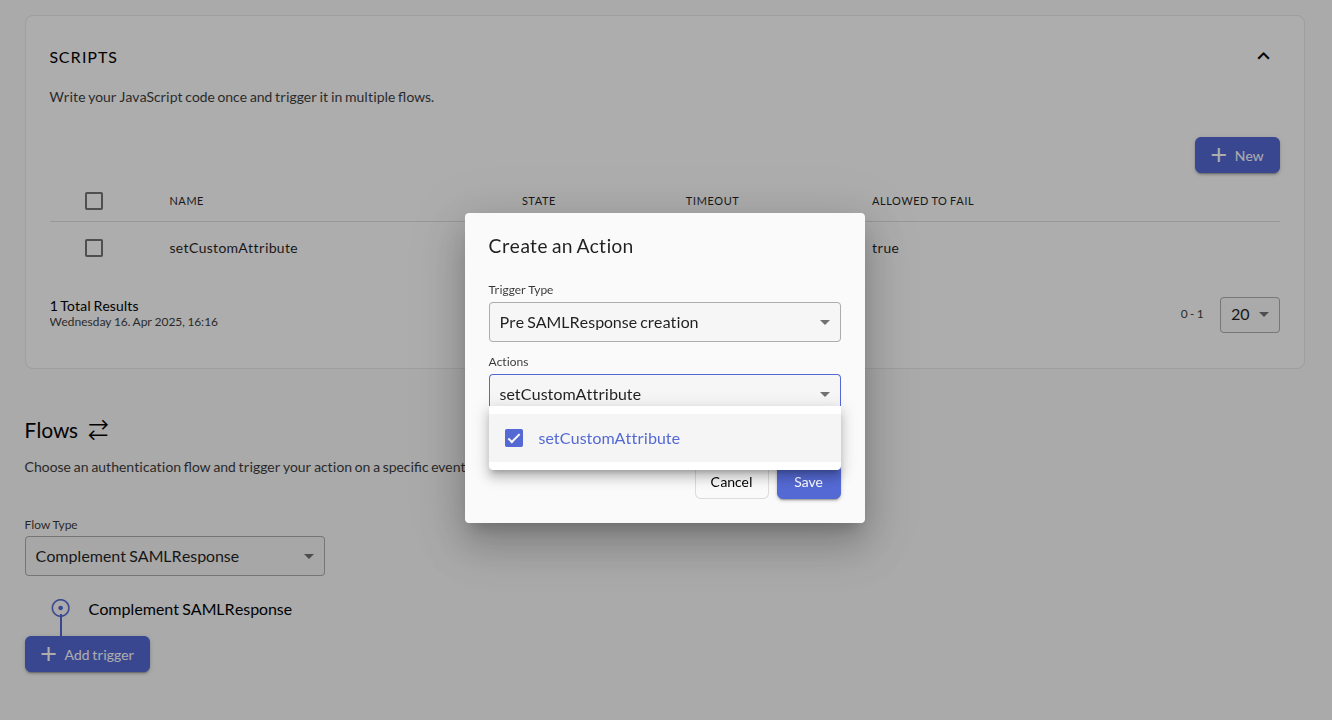1332x720 pixels.
Task: Uncheck setCustomAttribute in the Actions list
Action: coord(514,438)
